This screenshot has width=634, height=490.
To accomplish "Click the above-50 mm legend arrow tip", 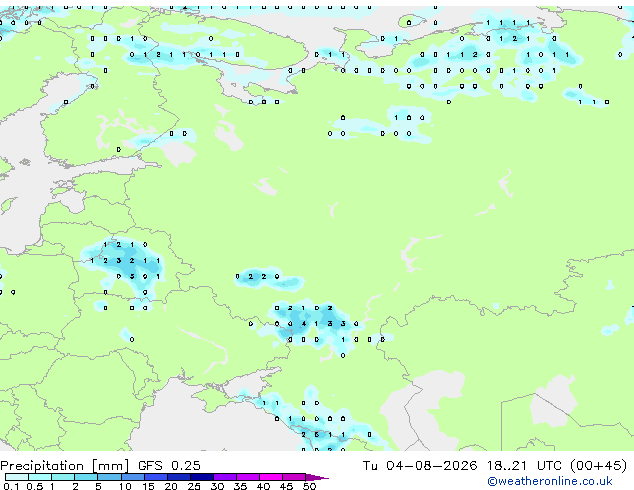I will pyautogui.click(x=317, y=477).
